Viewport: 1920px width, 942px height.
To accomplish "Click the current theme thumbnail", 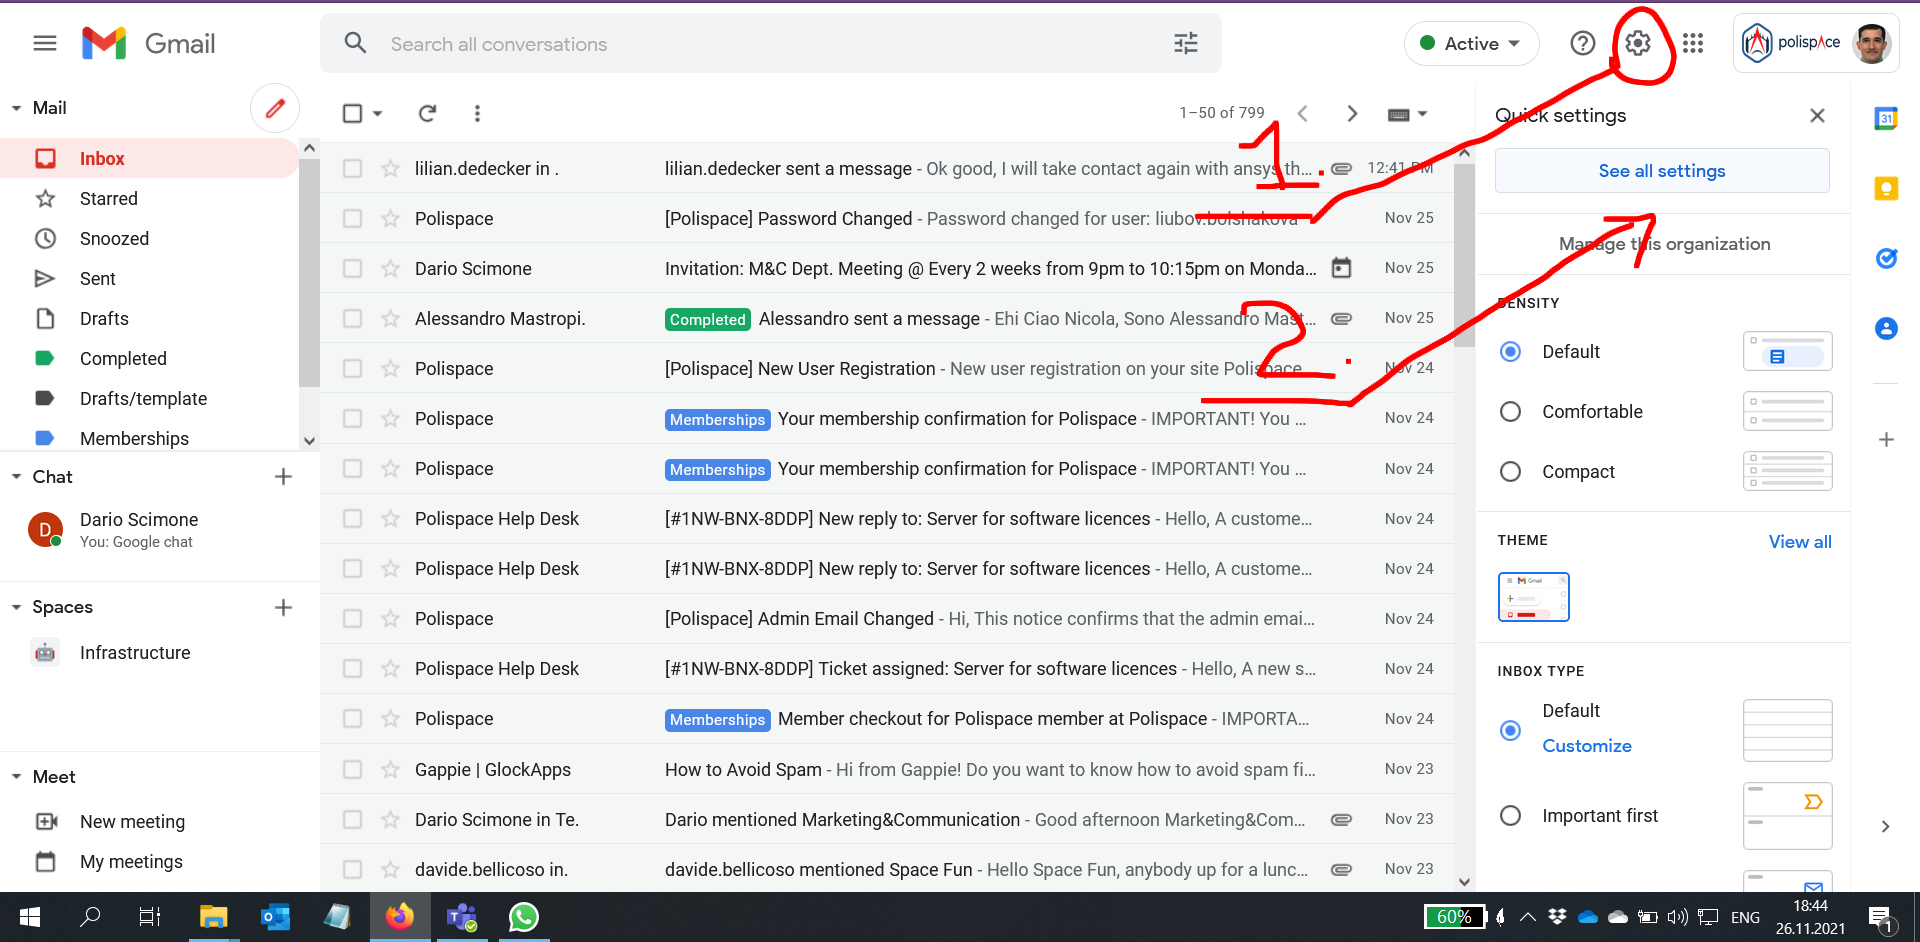I will coord(1533,597).
